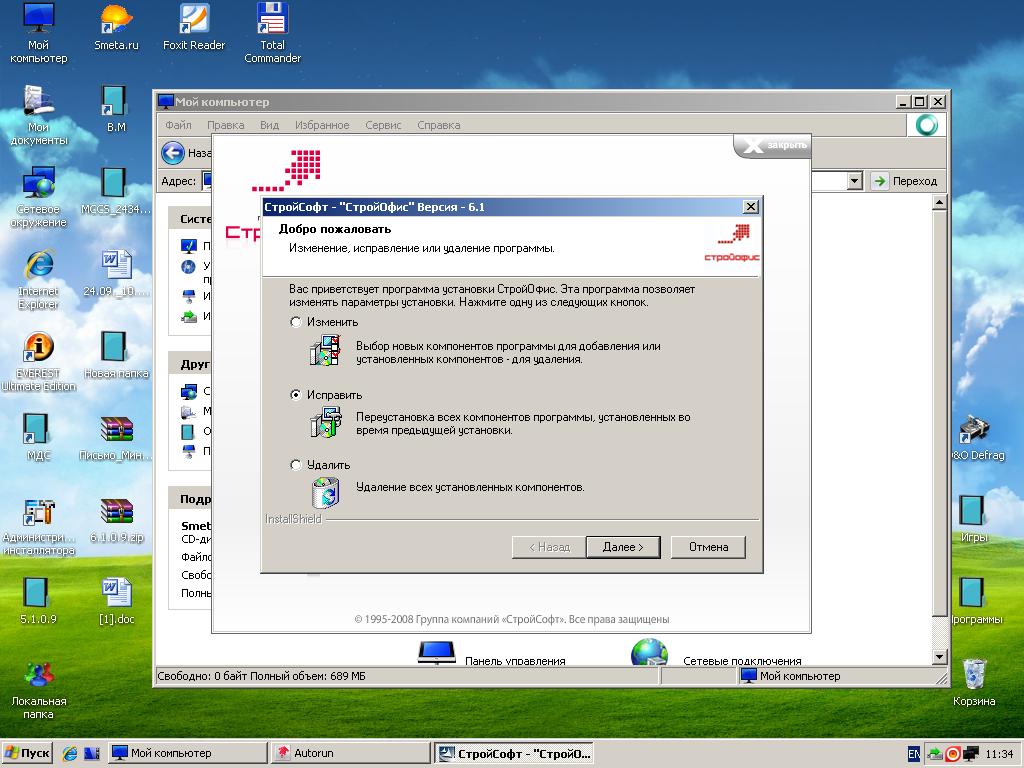Select the Internet Explorer desktop icon
Viewport: 1024px width, 768px height.
pos(39,280)
